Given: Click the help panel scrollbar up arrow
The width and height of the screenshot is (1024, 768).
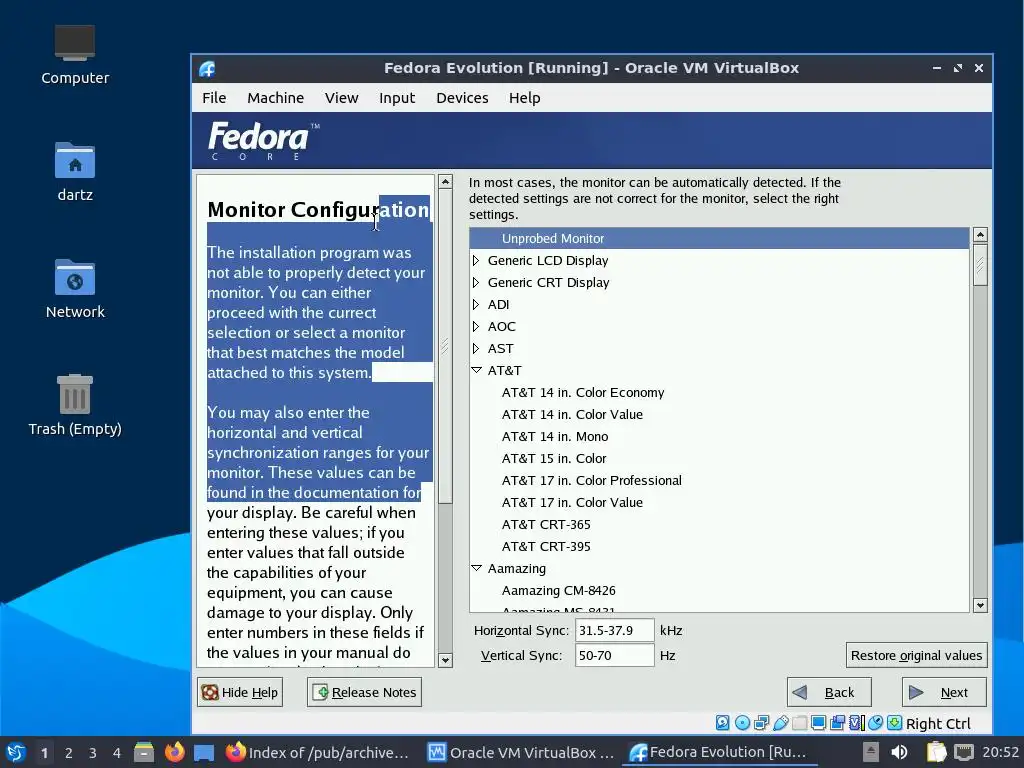Looking at the screenshot, I should coord(445,182).
